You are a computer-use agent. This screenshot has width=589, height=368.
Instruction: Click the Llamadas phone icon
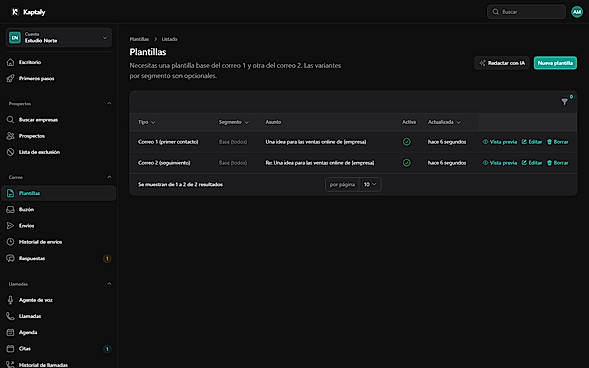(x=11, y=316)
